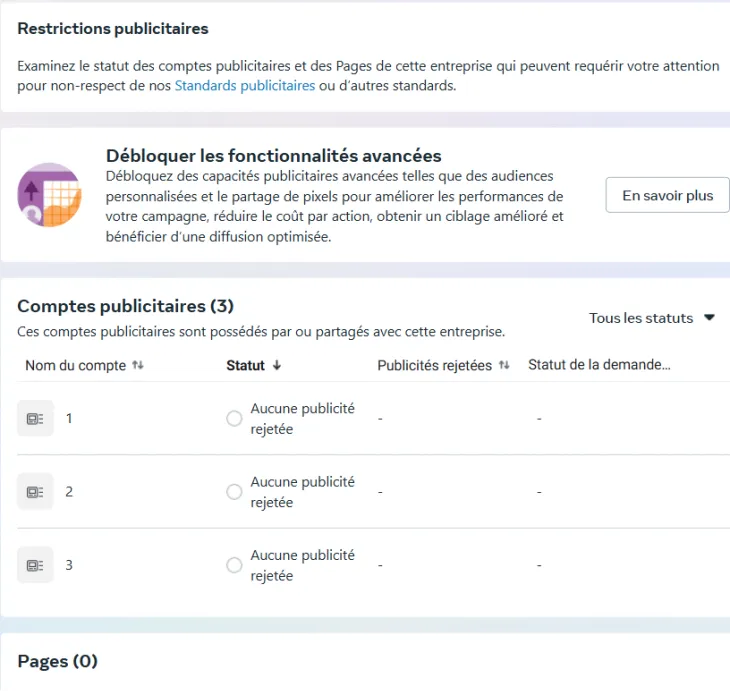Open ad account named 3
Viewport: 730px width, 695px height.
tap(69, 565)
